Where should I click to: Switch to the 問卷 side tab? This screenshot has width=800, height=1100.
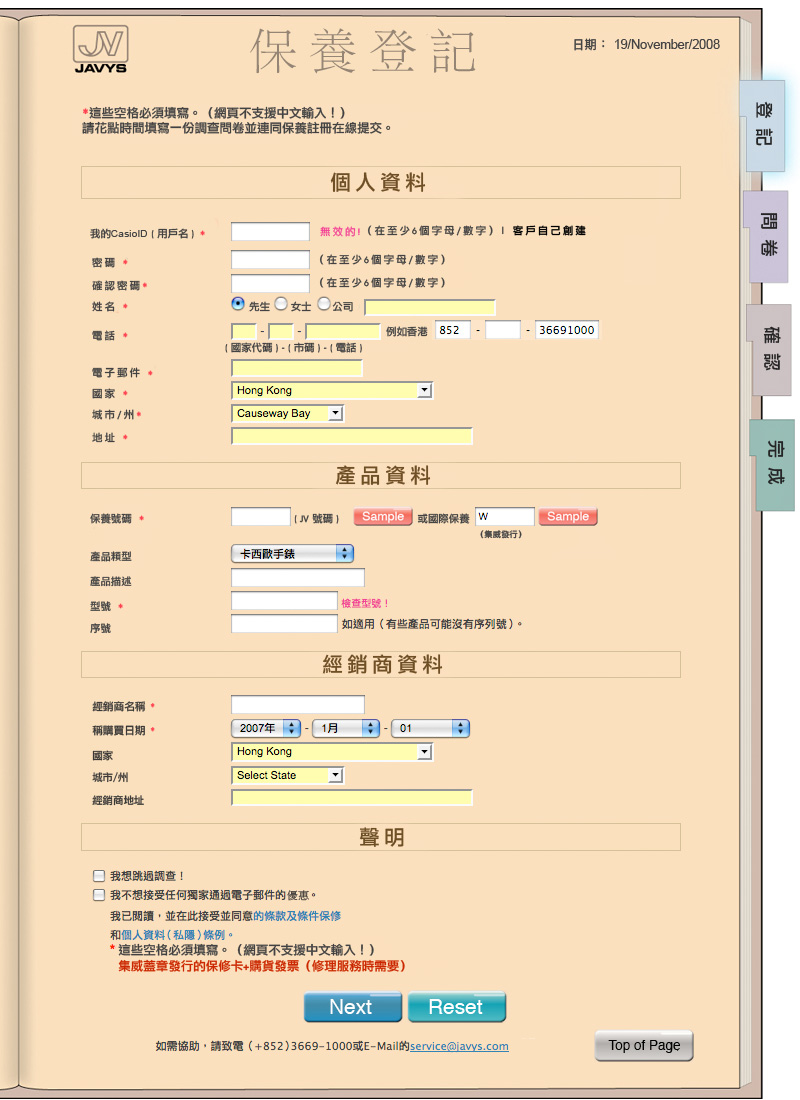click(x=767, y=236)
